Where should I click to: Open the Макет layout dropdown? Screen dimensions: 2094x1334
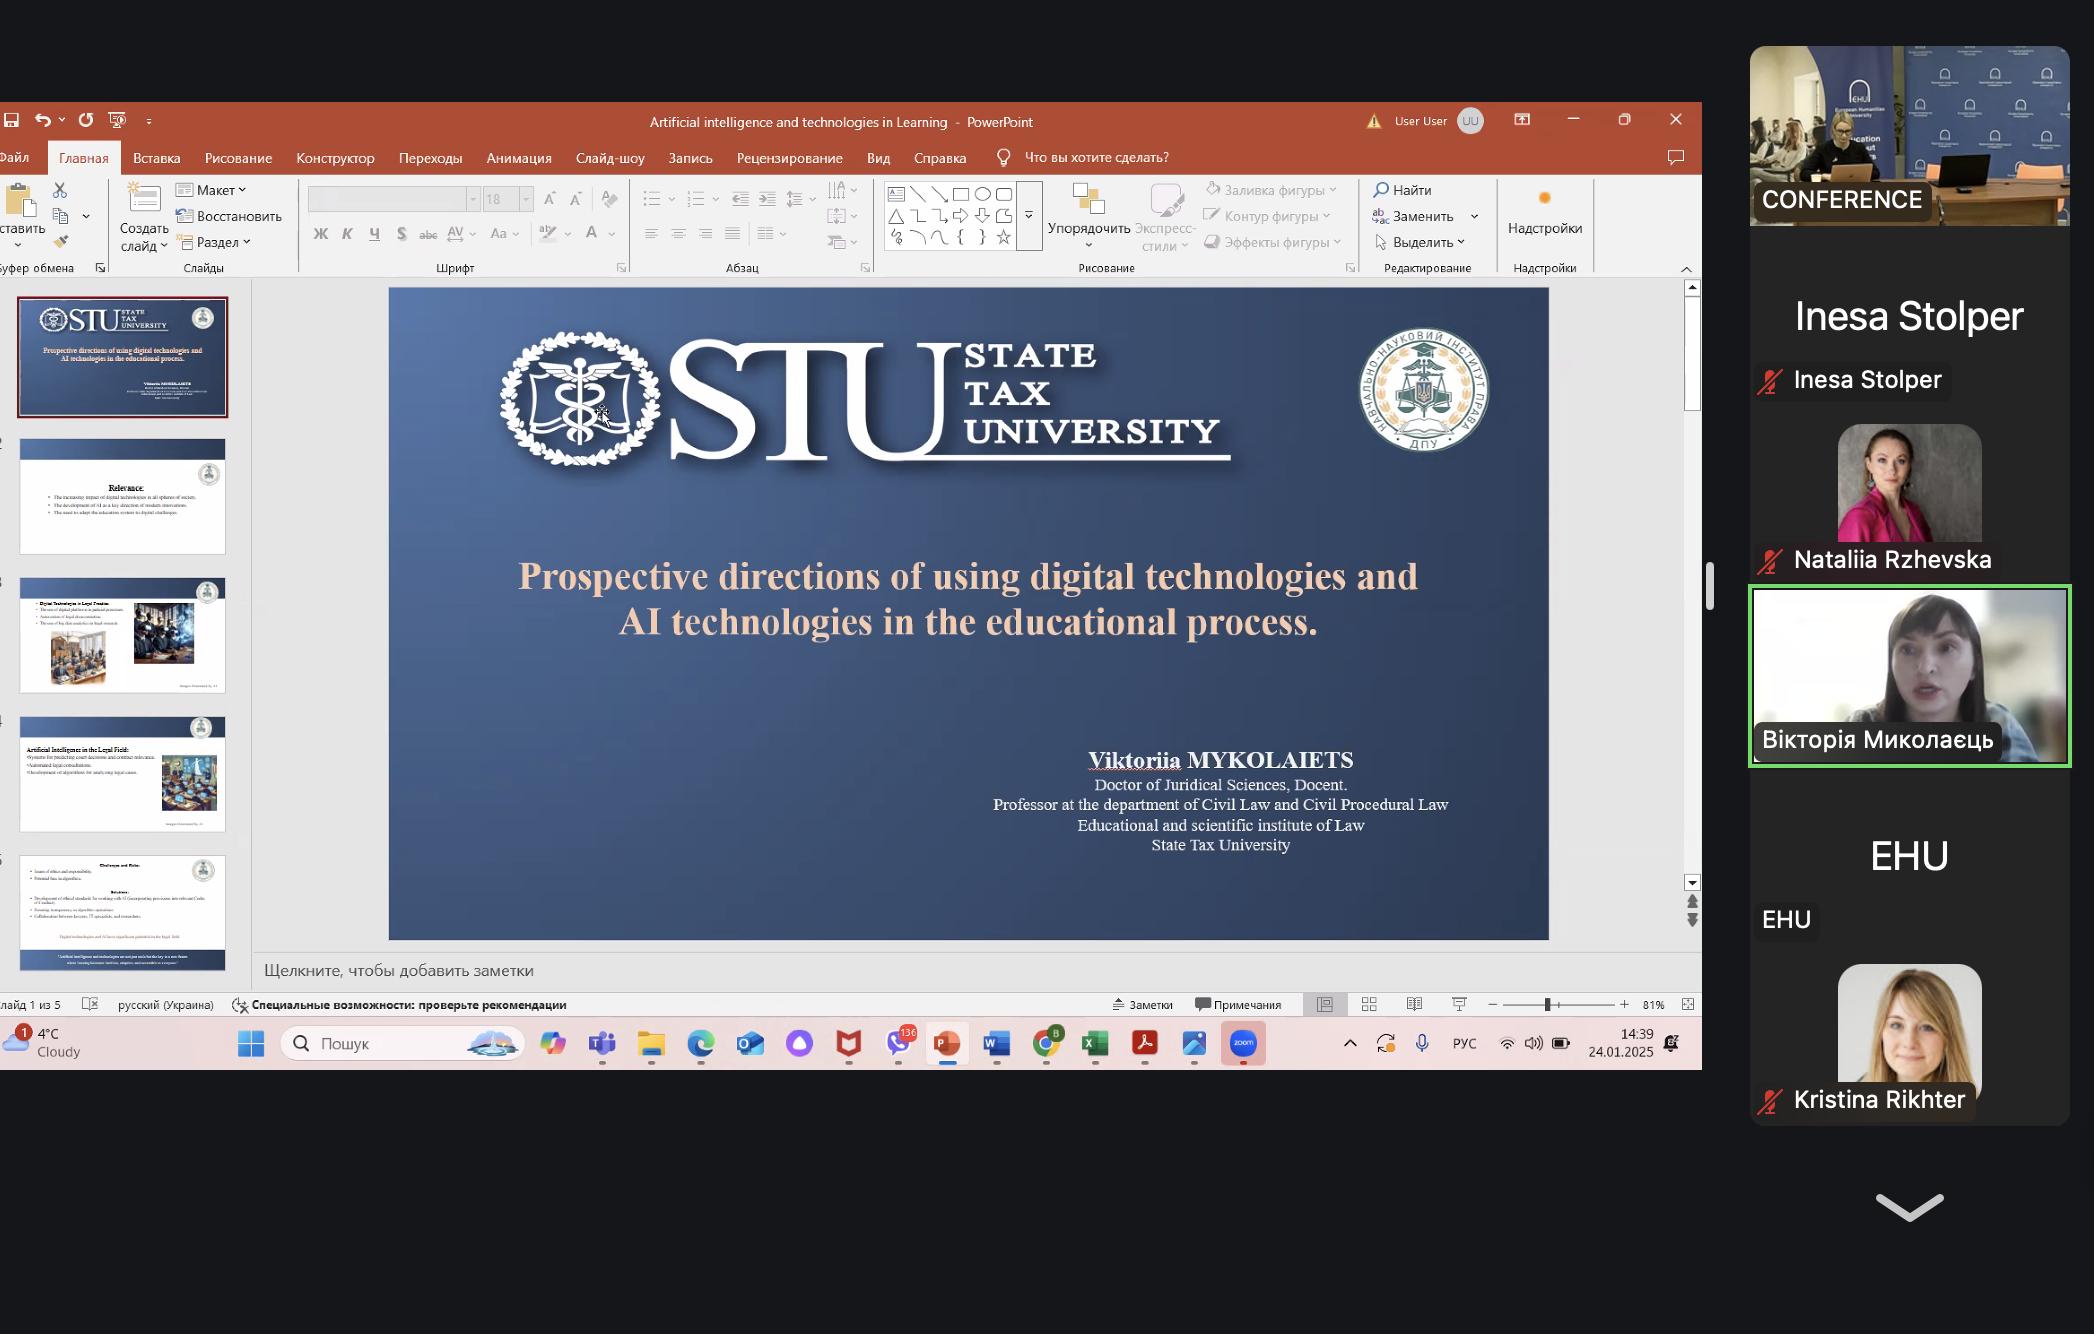coord(211,190)
